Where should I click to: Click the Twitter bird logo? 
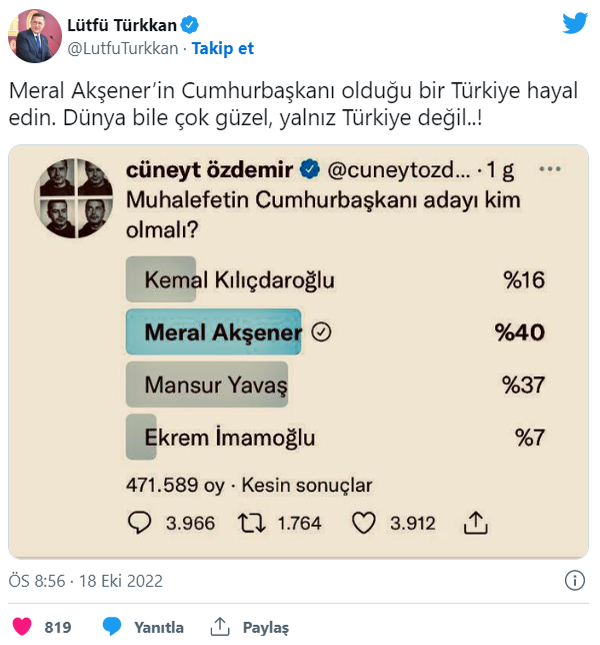(x=575, y=23)
